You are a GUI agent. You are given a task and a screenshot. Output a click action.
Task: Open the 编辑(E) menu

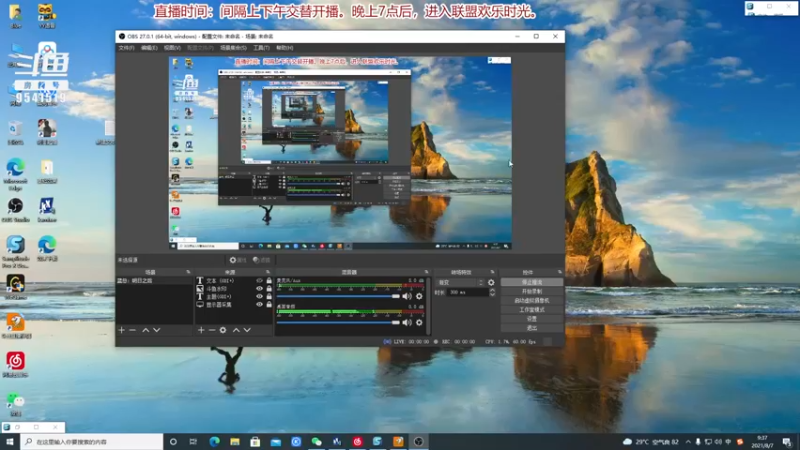click(149, 48)
